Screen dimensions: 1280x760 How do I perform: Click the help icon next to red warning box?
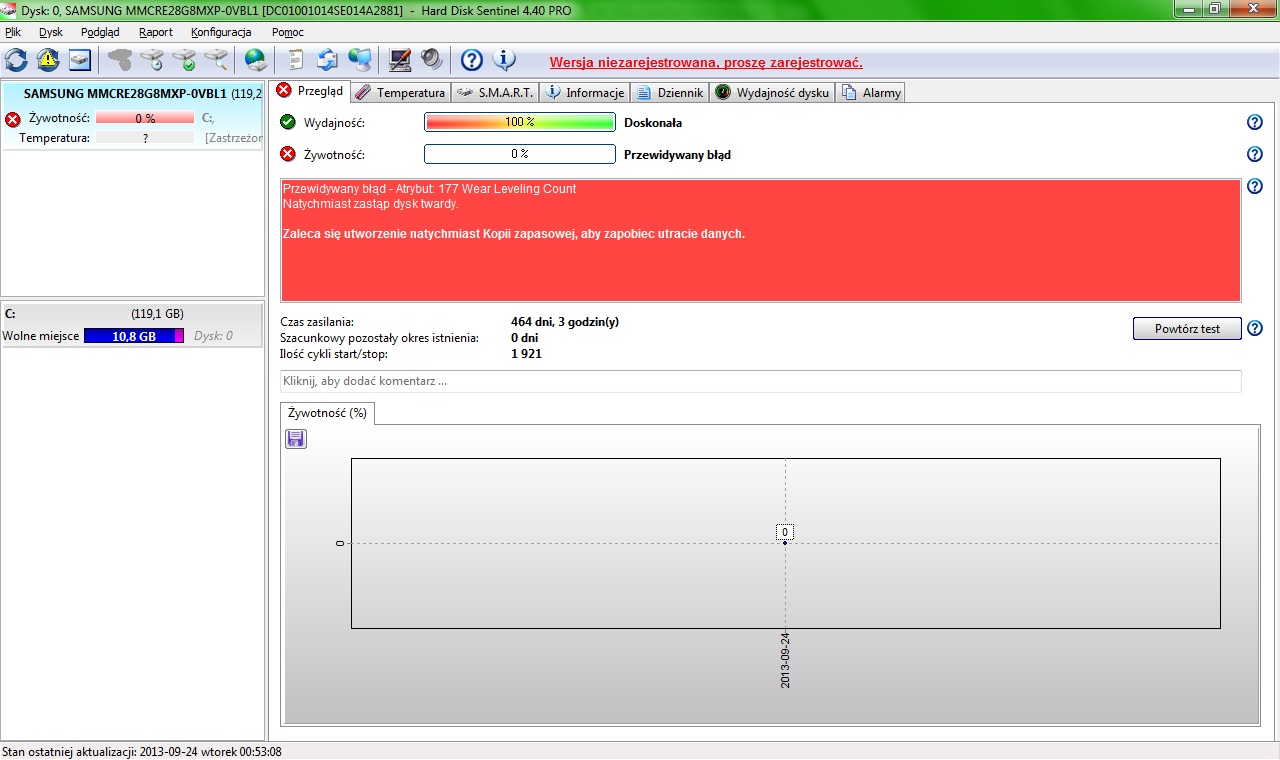tap(1255, 186)
